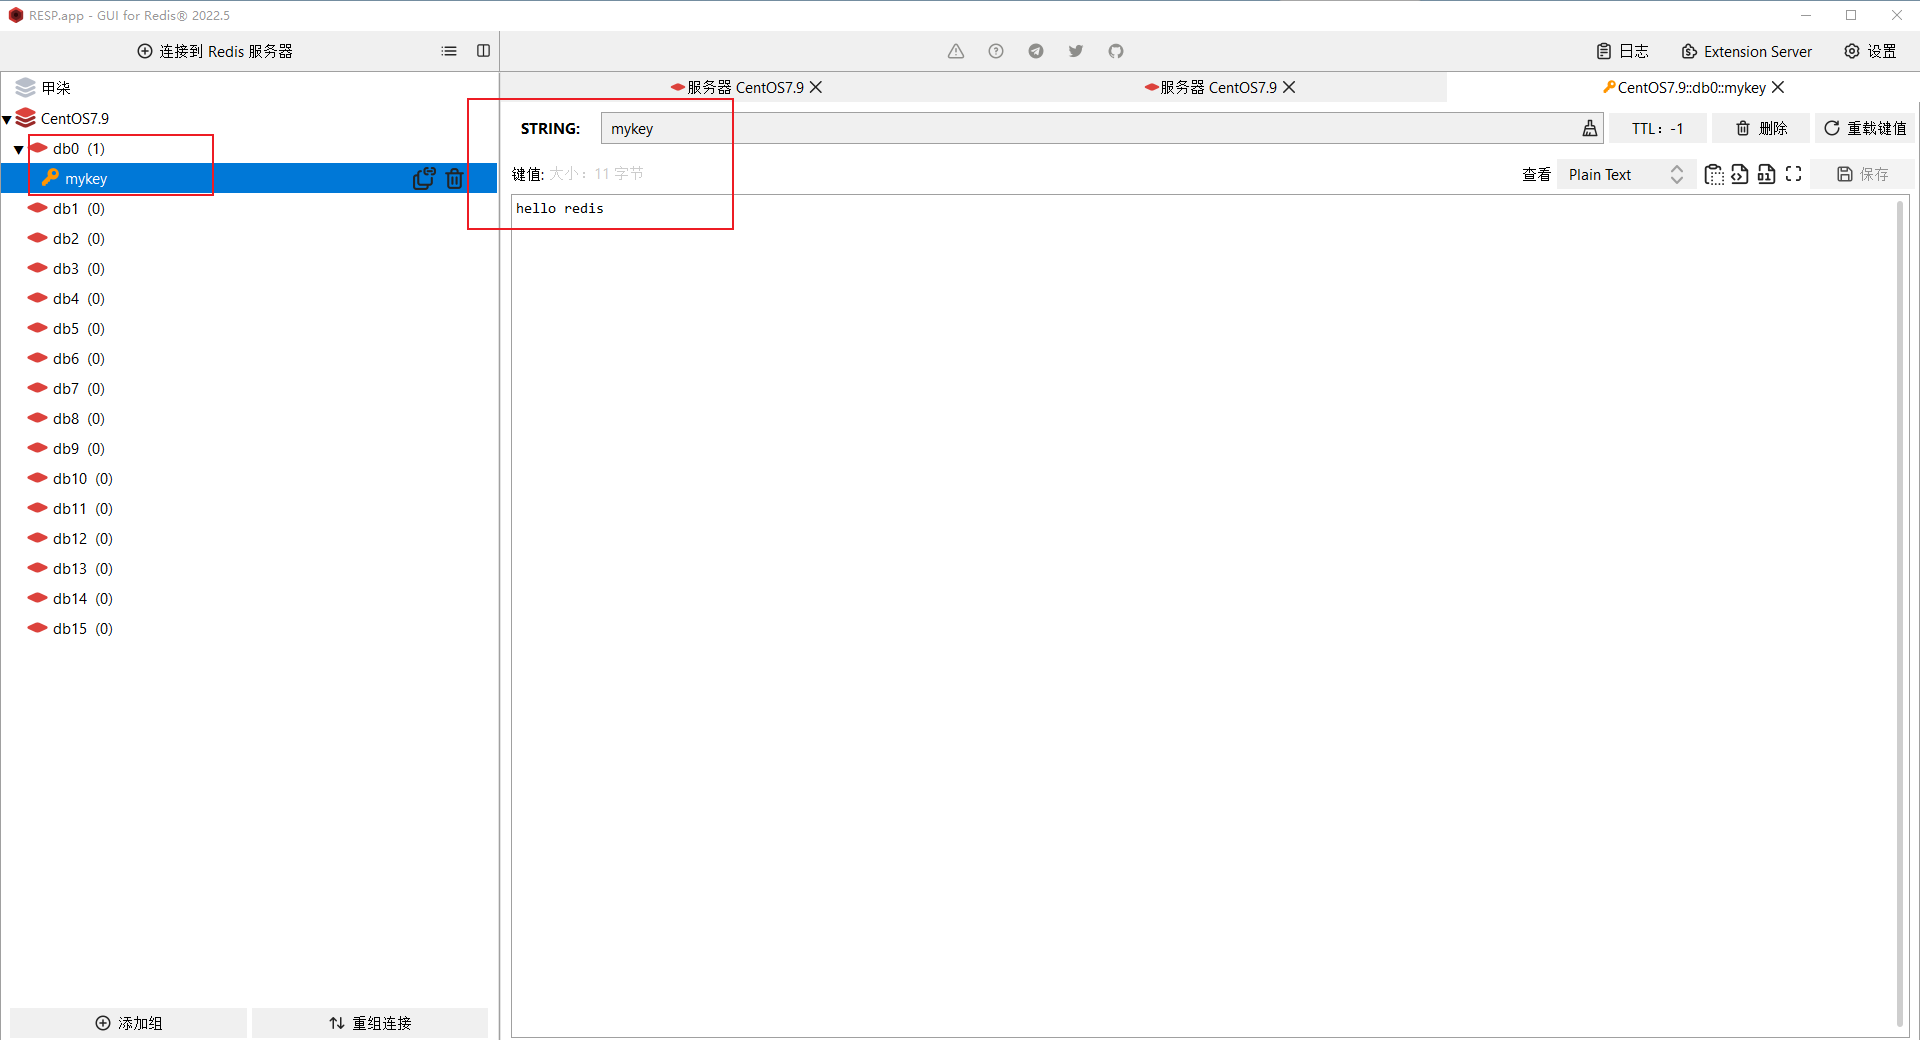Click the copy key icon on mykey row
Viewport: 1920px width, 1040px height.
coord(424,178)
